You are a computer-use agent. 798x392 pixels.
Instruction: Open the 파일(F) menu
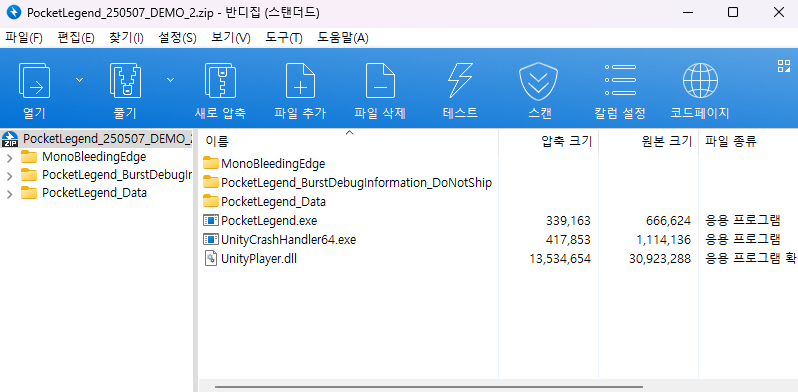click(x=24, y=38)
